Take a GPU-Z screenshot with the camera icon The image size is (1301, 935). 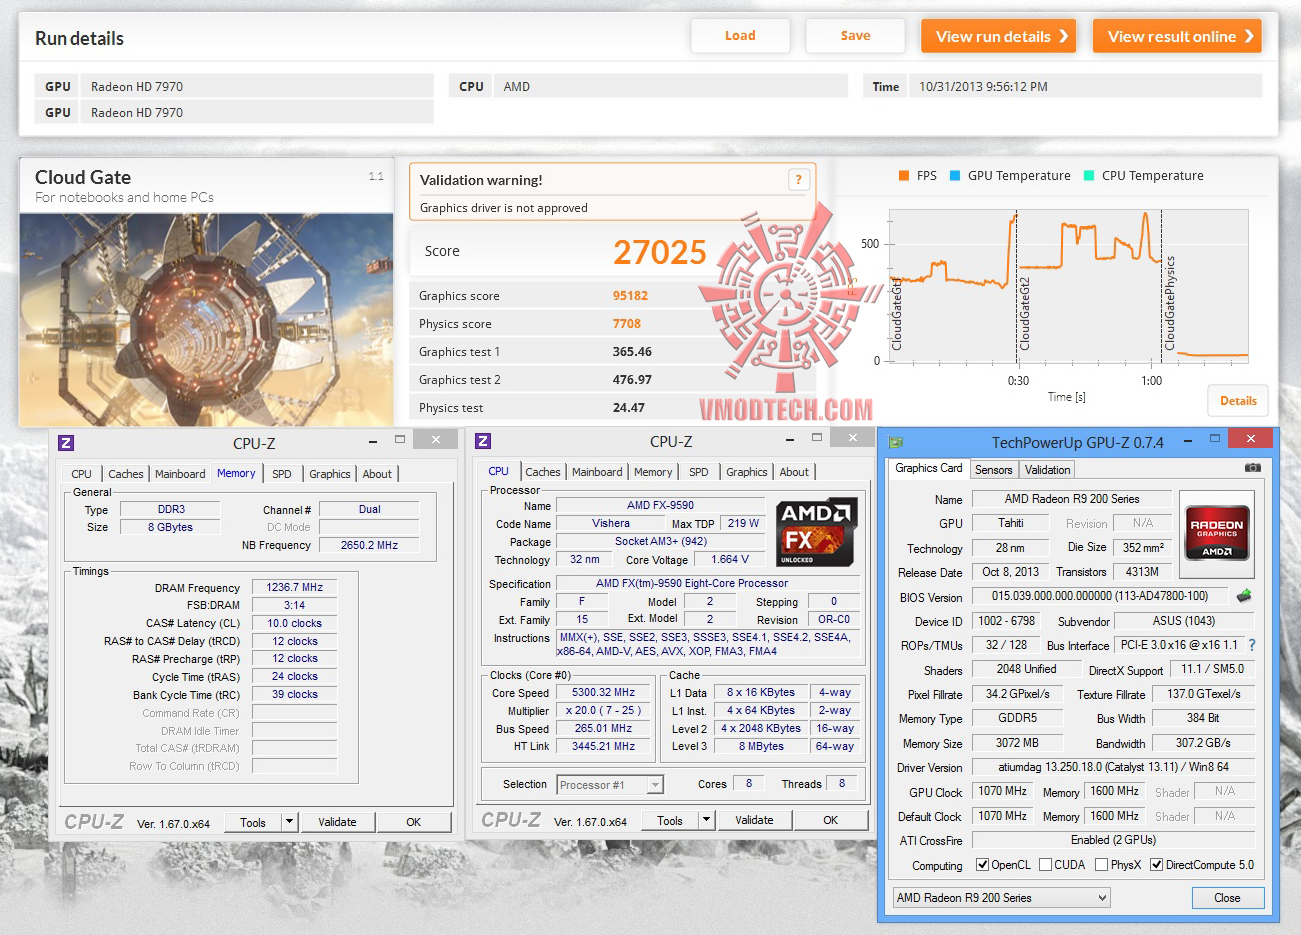(1252, 468)
